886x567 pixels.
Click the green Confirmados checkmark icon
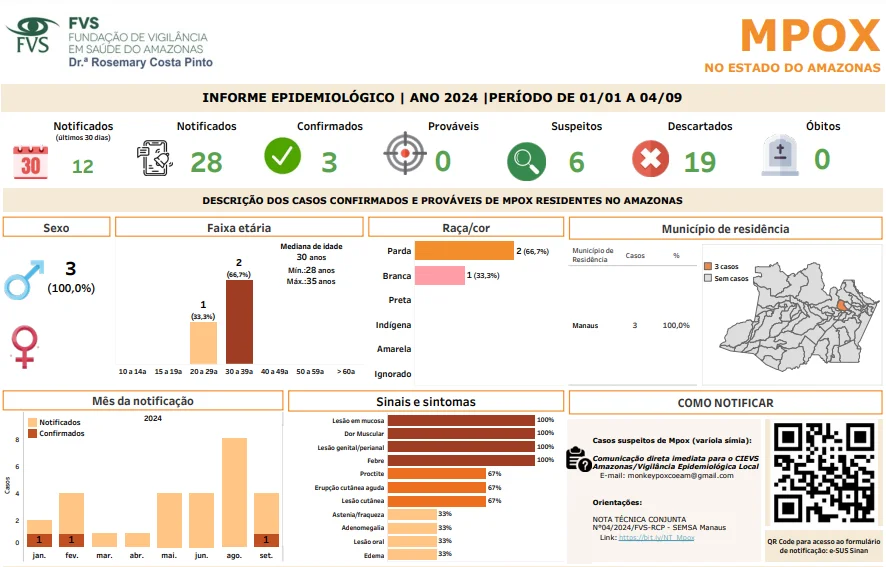coord(282,157)
